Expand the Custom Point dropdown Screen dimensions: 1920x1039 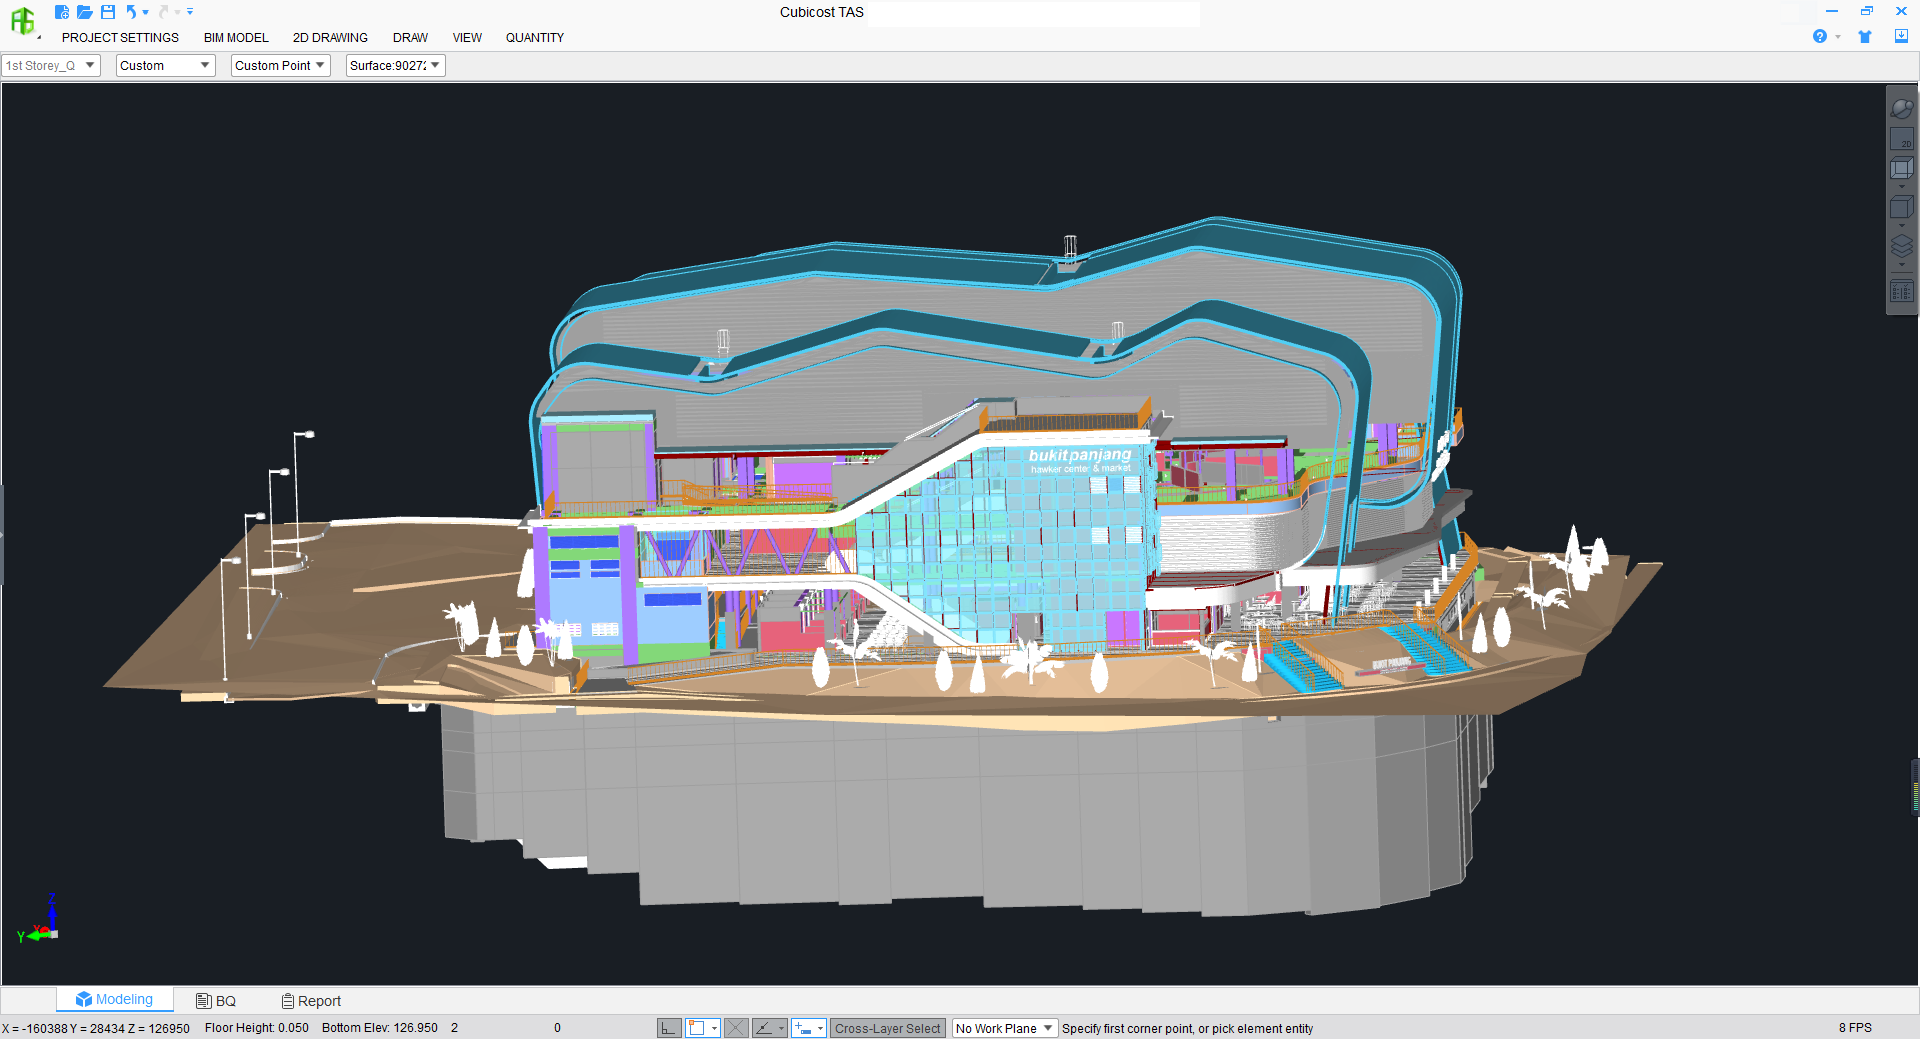pos(280,66)
